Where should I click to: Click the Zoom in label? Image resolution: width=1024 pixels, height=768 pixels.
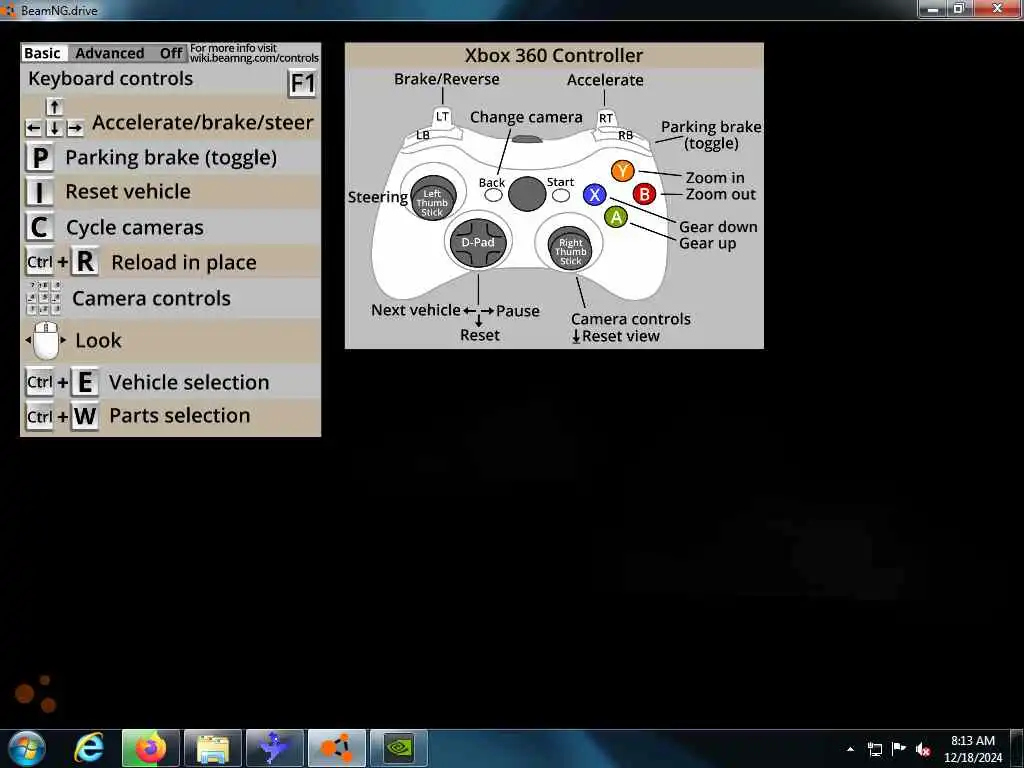pyautogui.click(x=714, y=178)
